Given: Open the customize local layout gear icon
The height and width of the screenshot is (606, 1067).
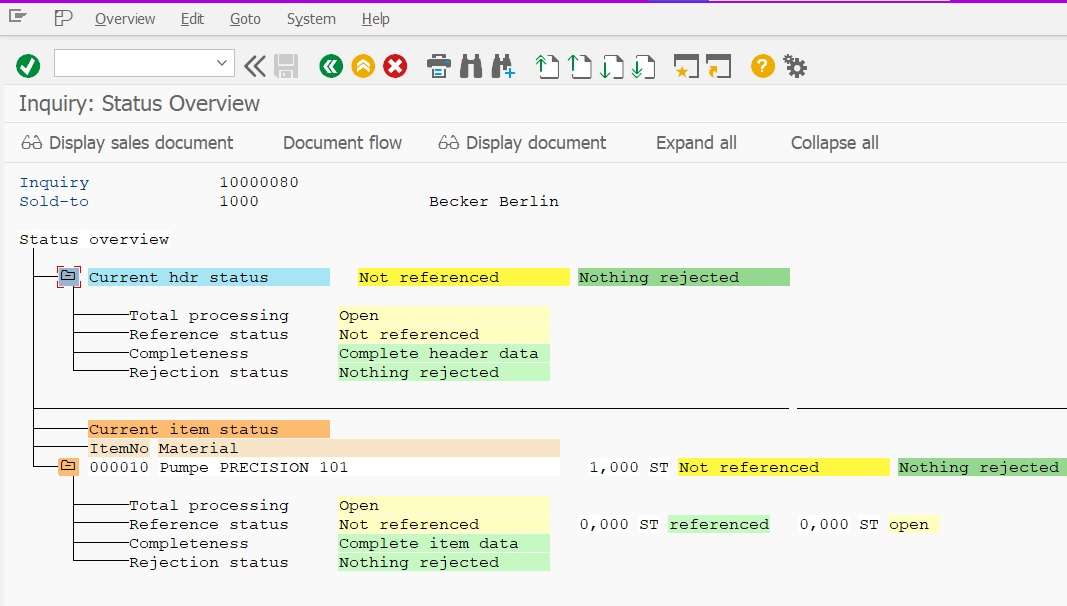Looking at the screenshot, I should click(793, 66).
